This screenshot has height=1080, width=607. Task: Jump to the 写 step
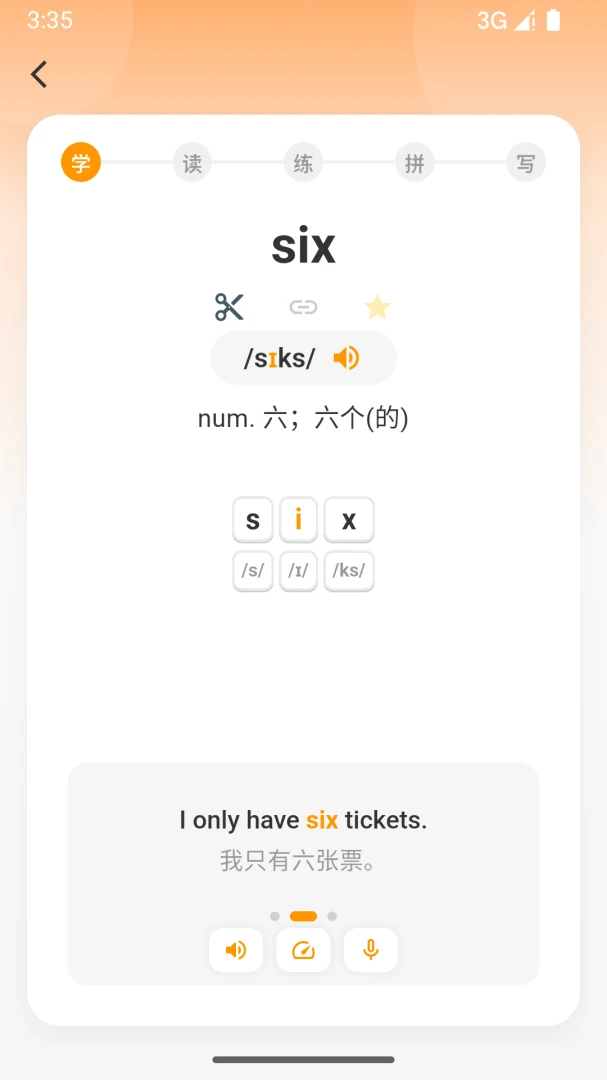[x=526, y=163]
